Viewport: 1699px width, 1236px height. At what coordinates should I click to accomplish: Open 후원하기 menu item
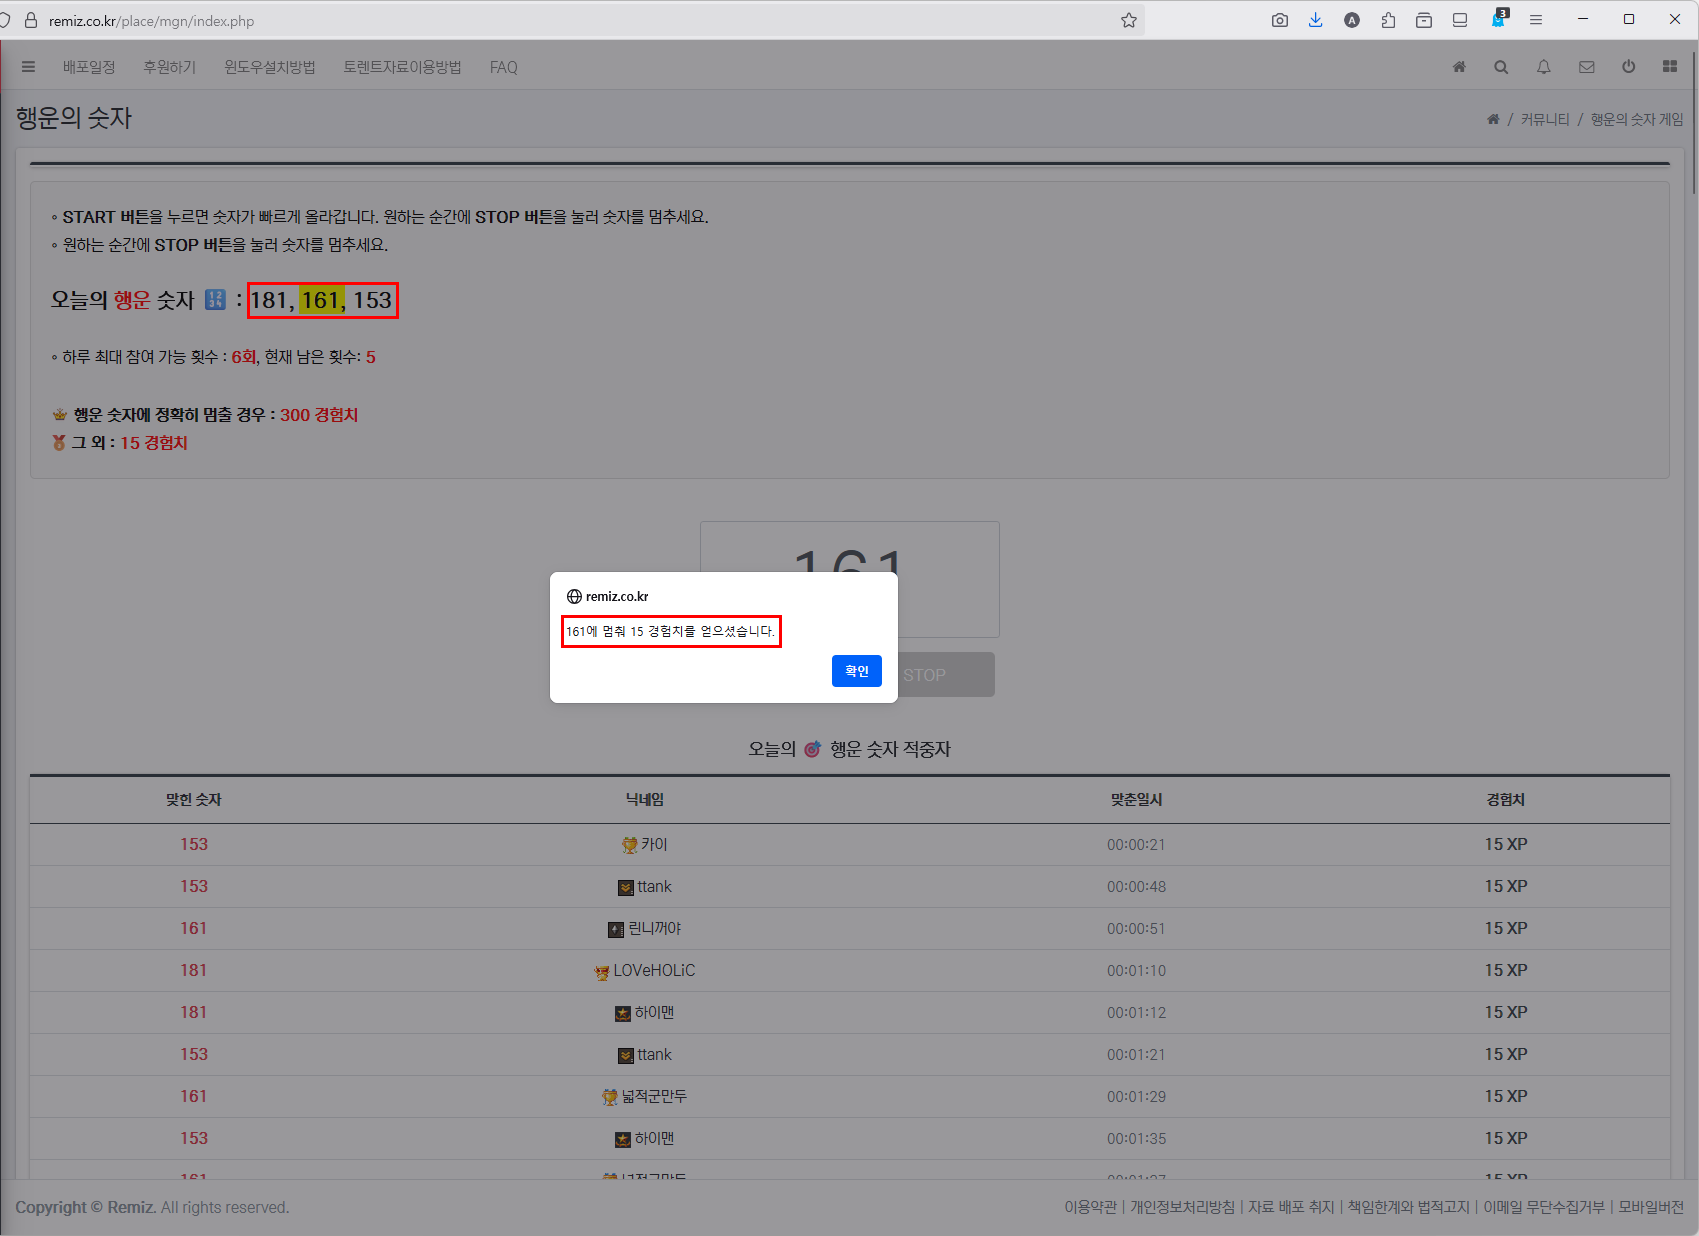[169, 67]
